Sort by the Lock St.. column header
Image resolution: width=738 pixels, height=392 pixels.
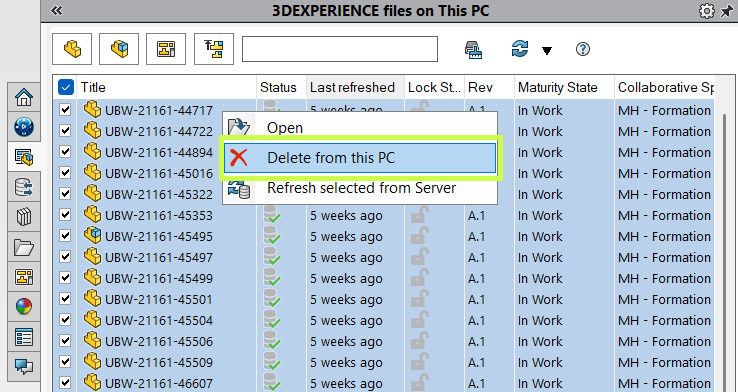pyautogui.click(x=434, y=87)
